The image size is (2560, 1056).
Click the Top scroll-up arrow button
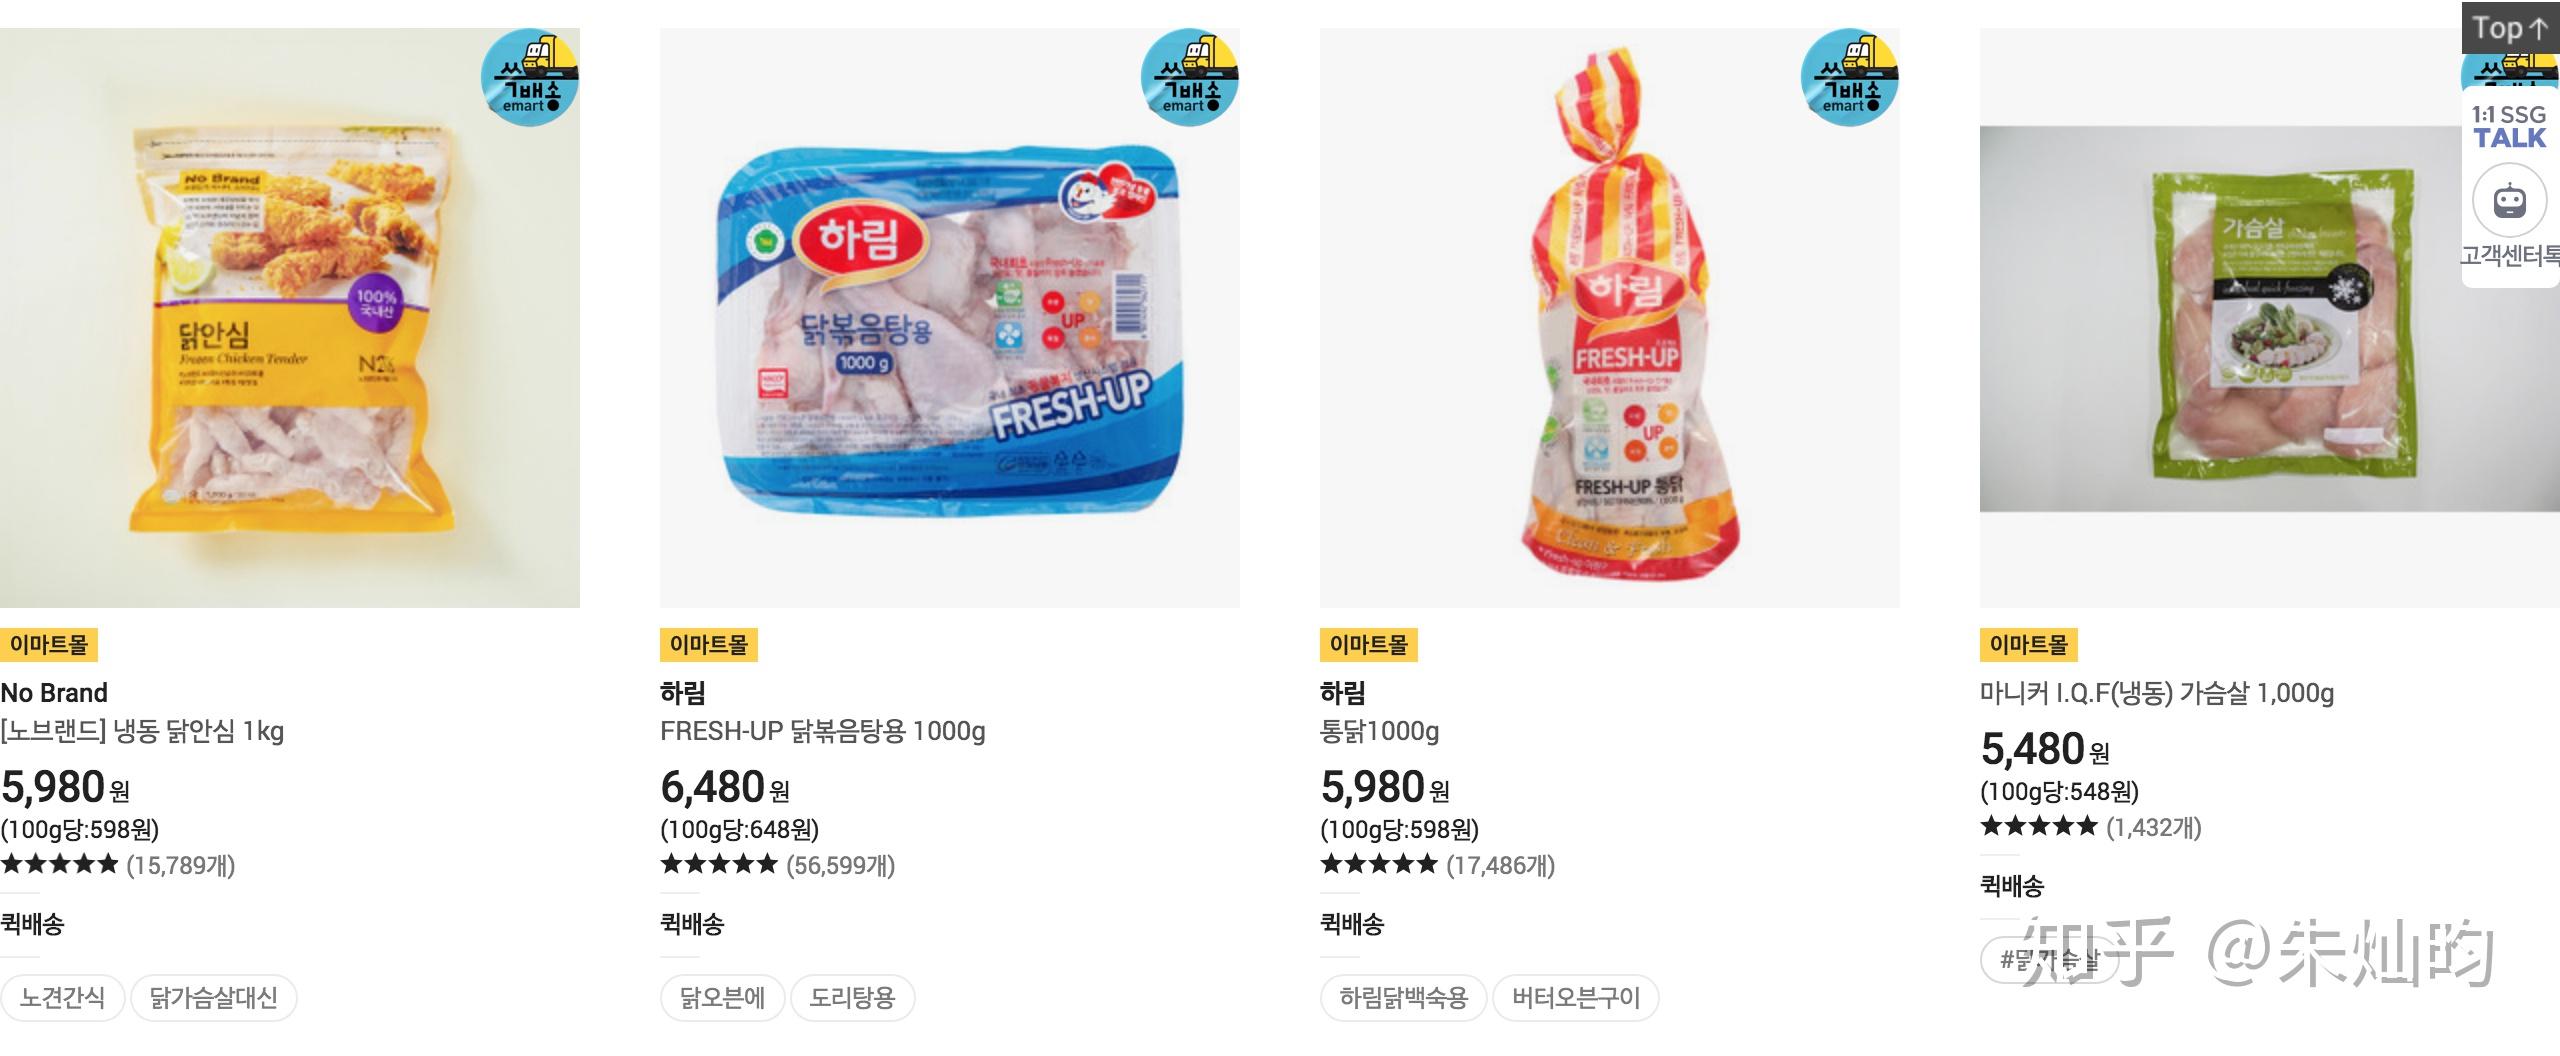(2510, 28)
